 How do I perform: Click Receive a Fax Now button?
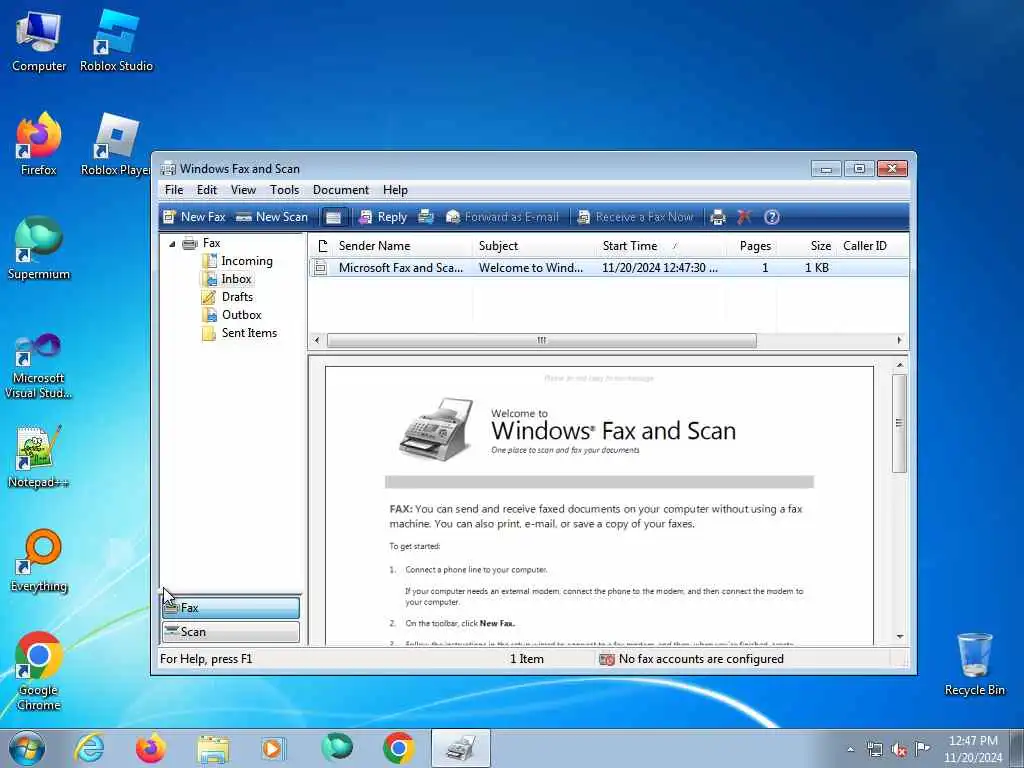coord(635,217)
